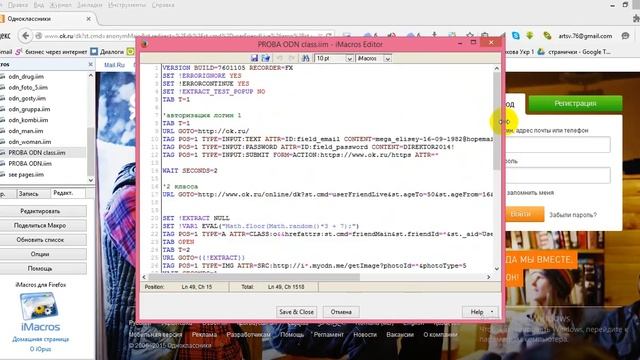
Task: Open the Mail.Ru link on page
Action: coord(114,65)
